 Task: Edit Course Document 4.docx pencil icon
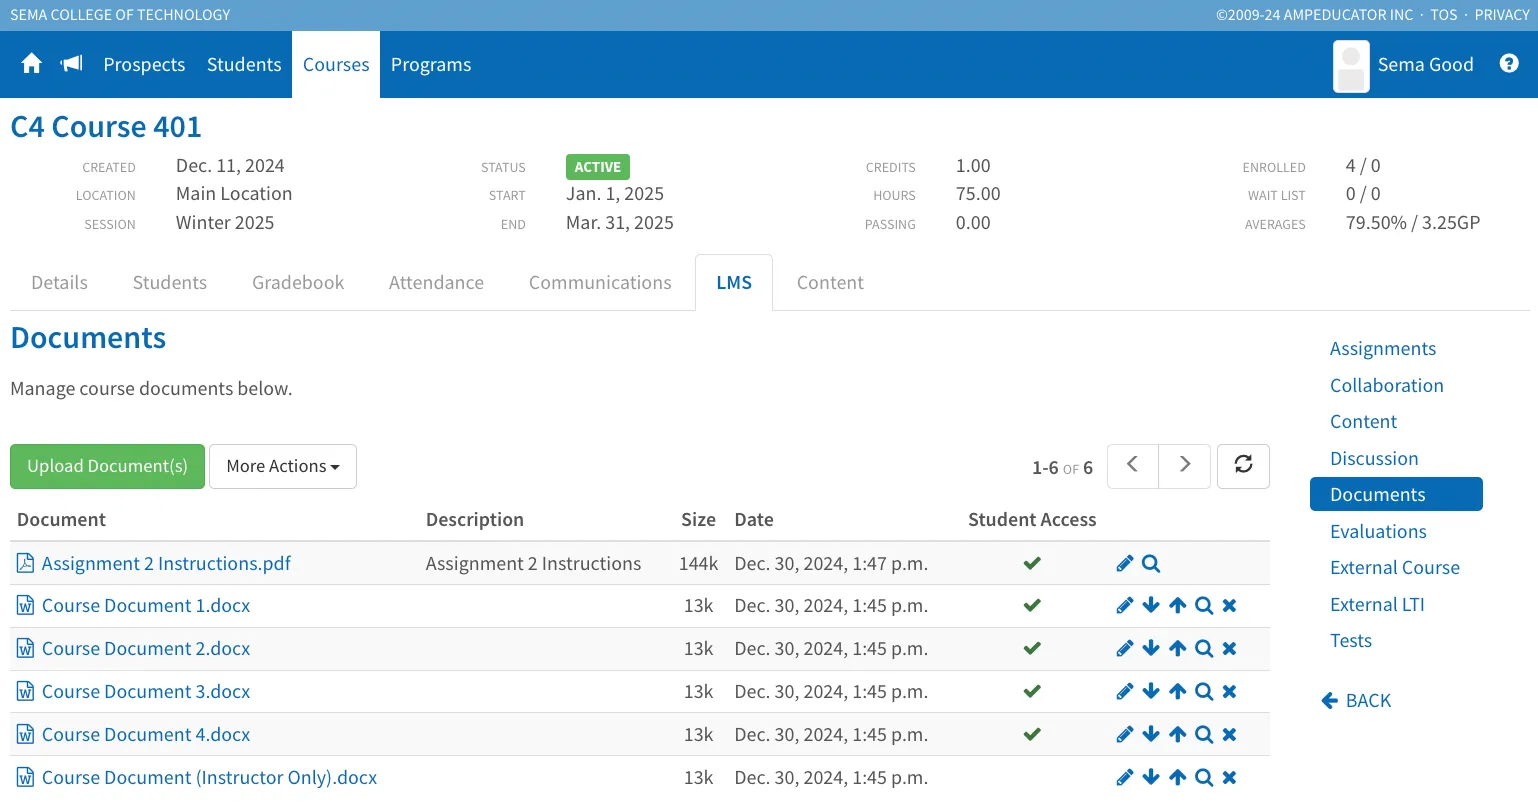tap(1125, 734)
